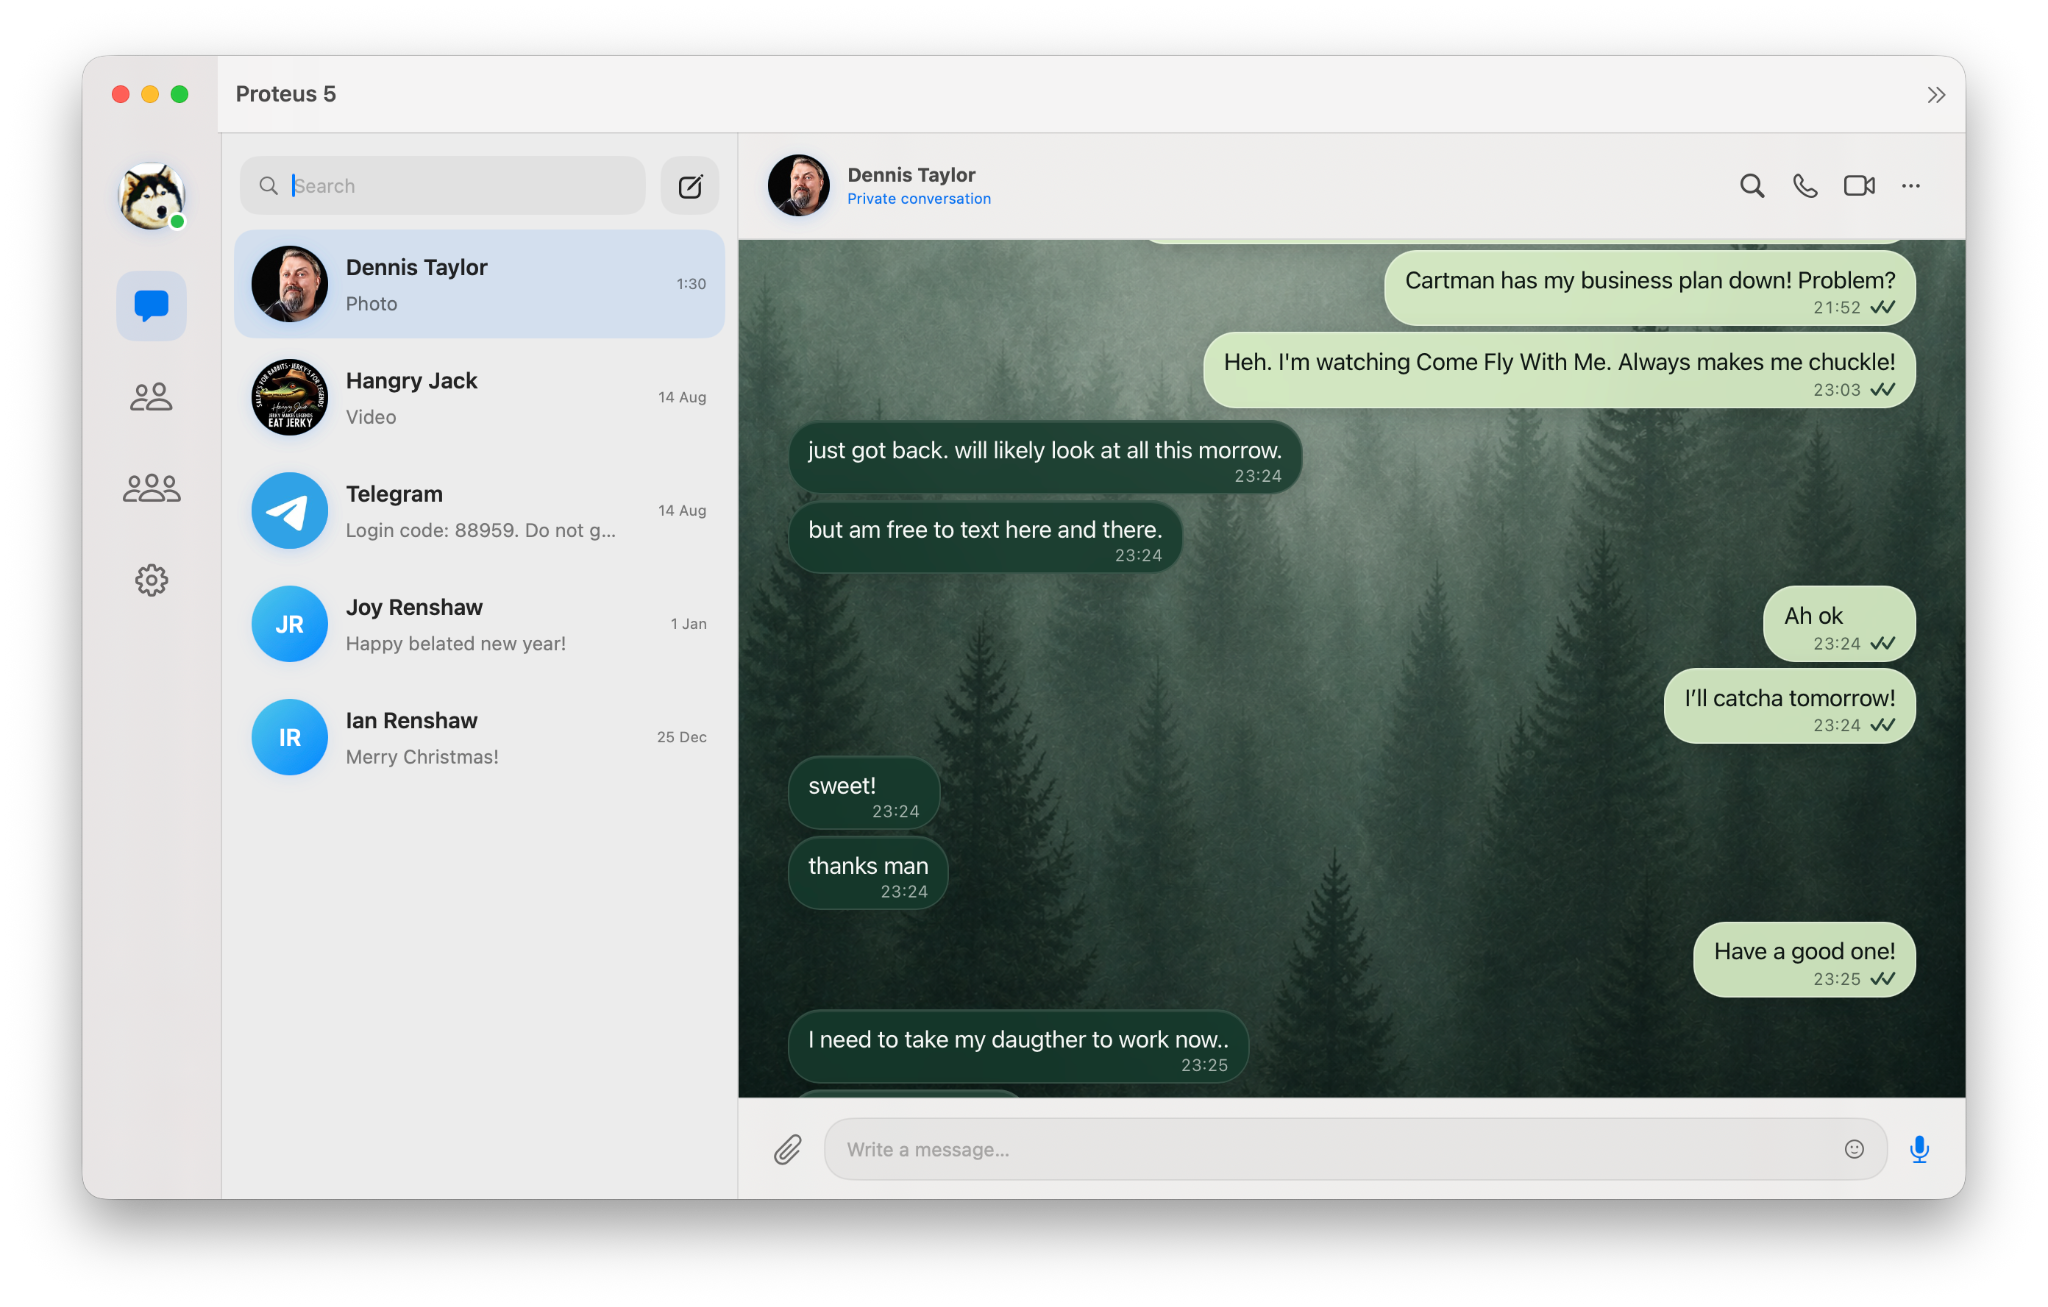Open the more options ellipsis menu

pos(1911,186)
